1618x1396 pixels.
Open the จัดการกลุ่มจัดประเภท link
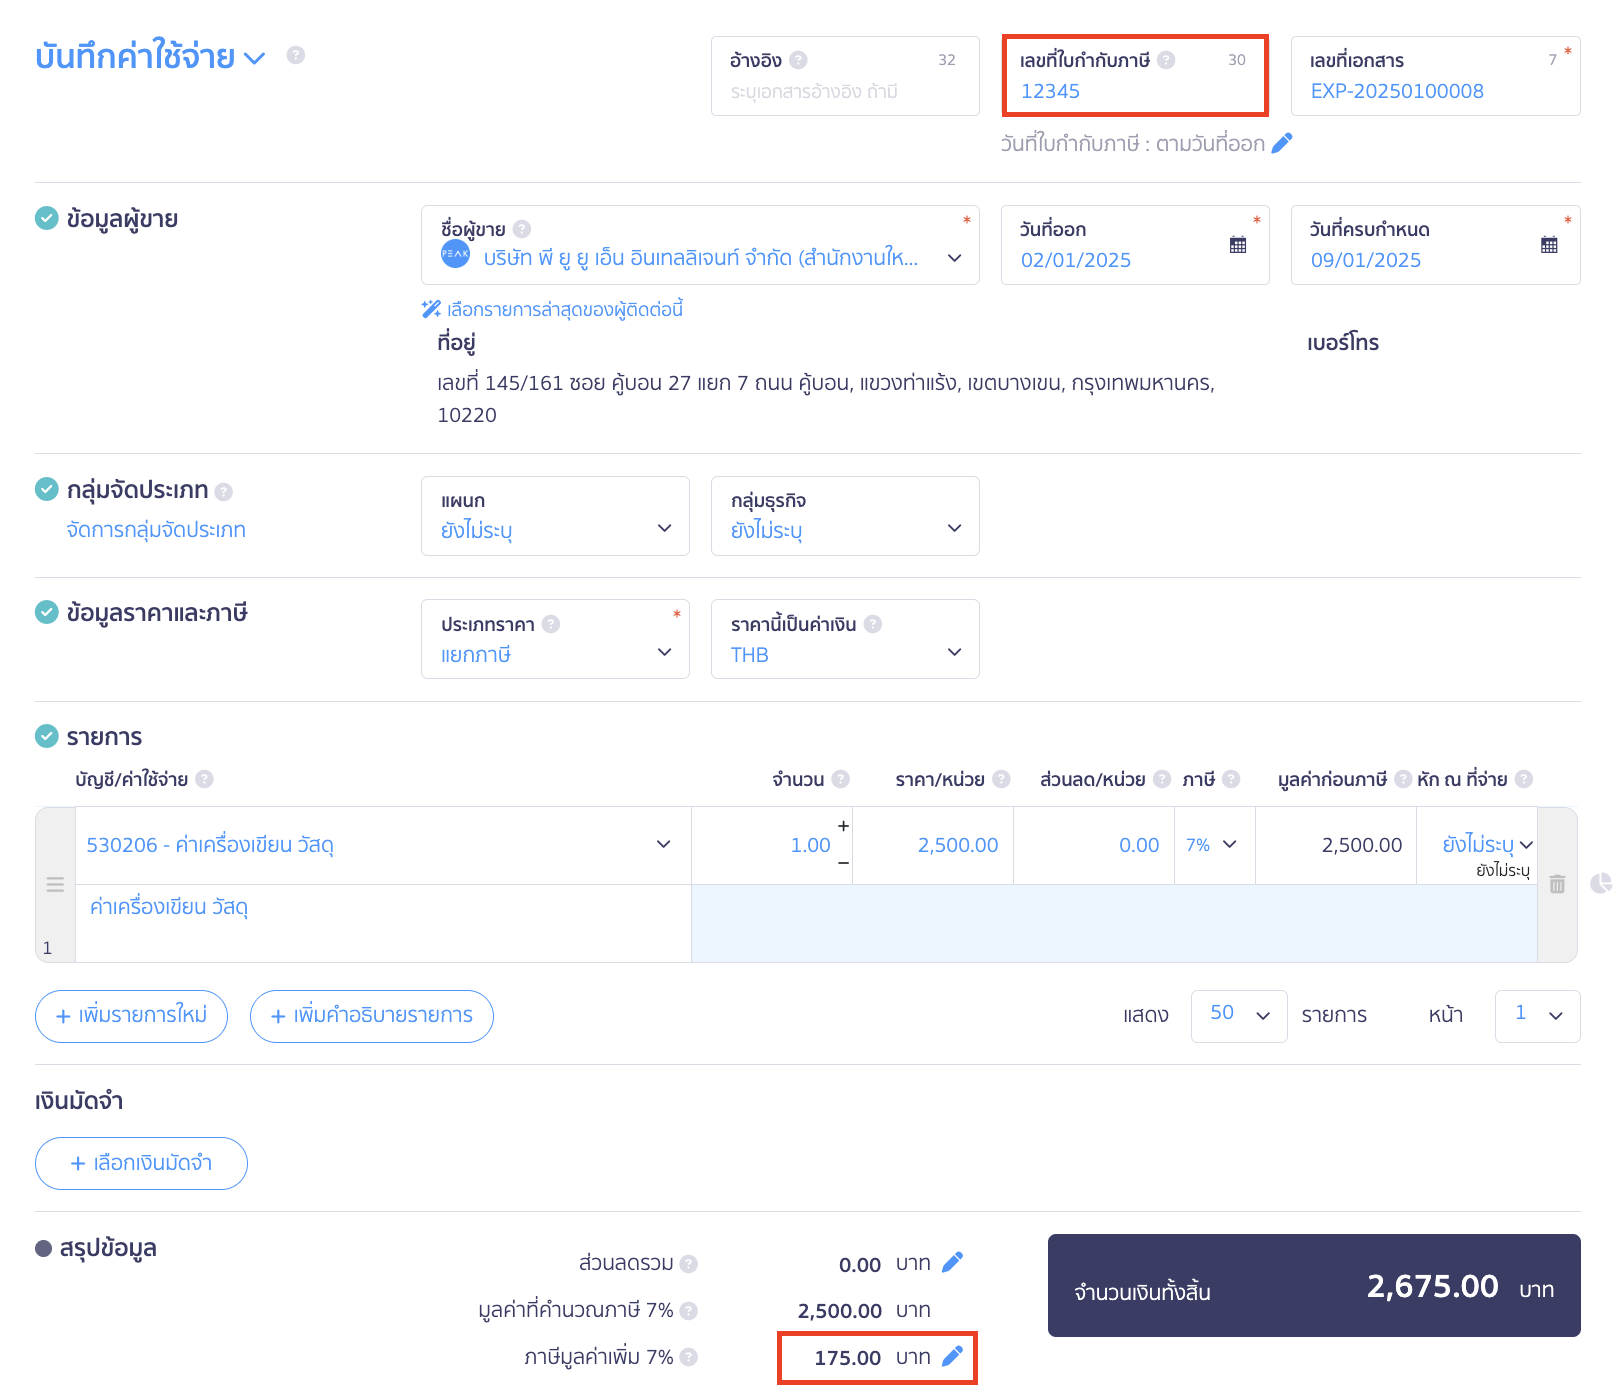click(156, 530)
